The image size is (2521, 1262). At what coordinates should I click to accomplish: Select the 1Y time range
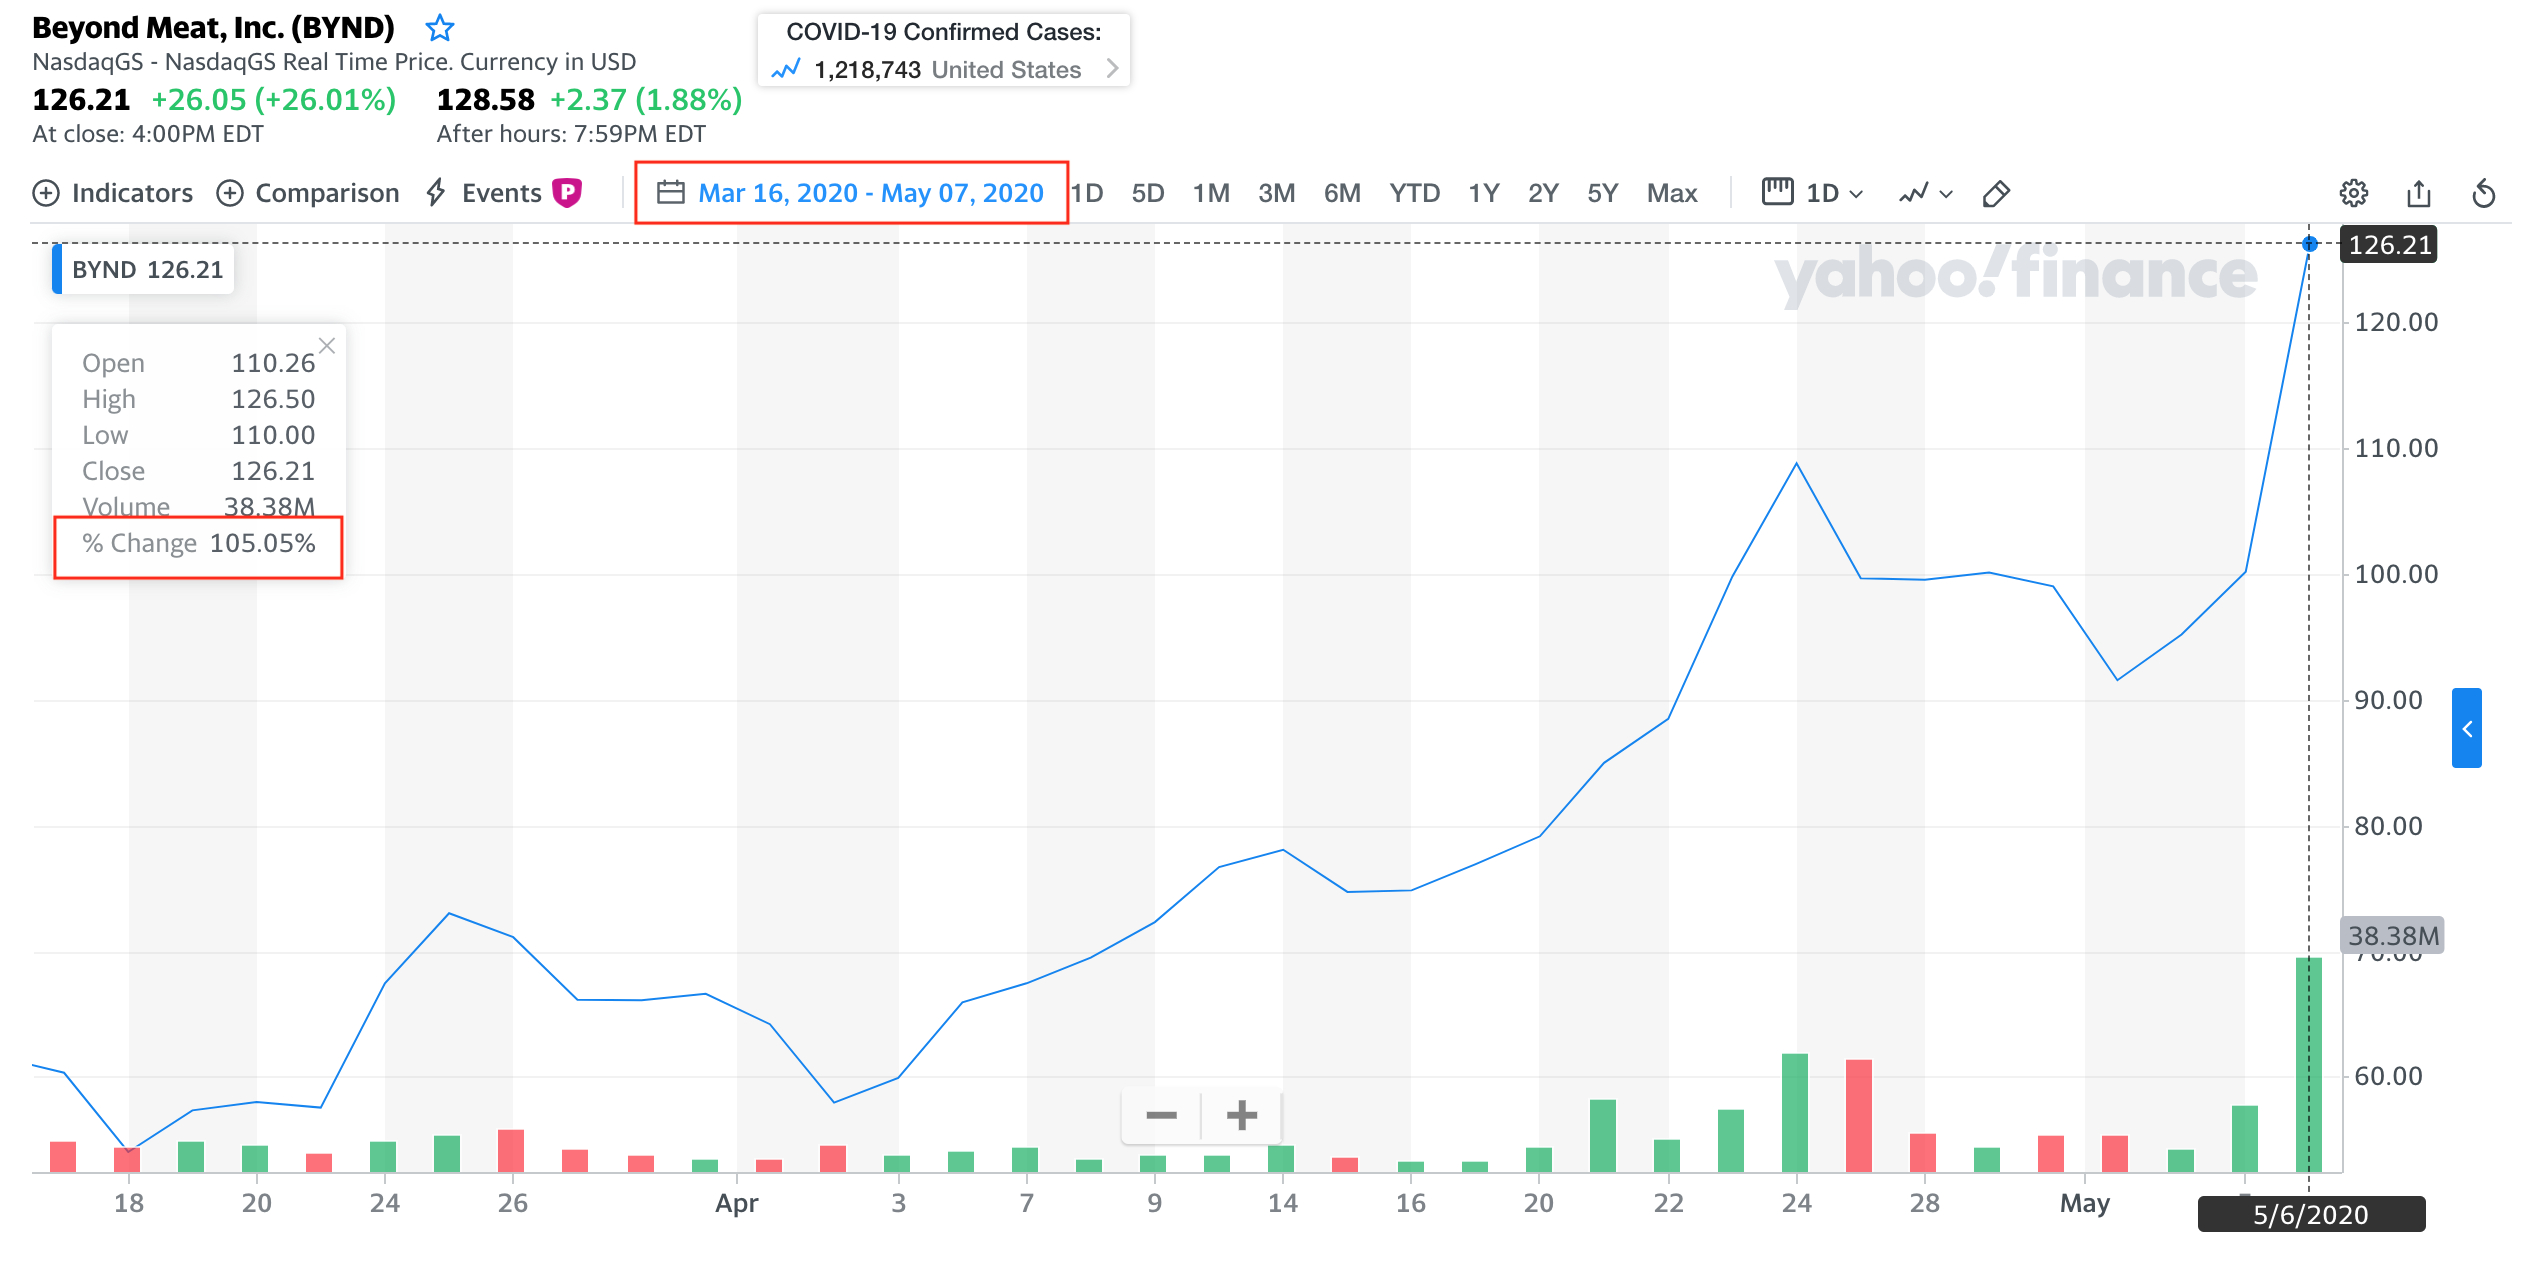click(1484, 193)
